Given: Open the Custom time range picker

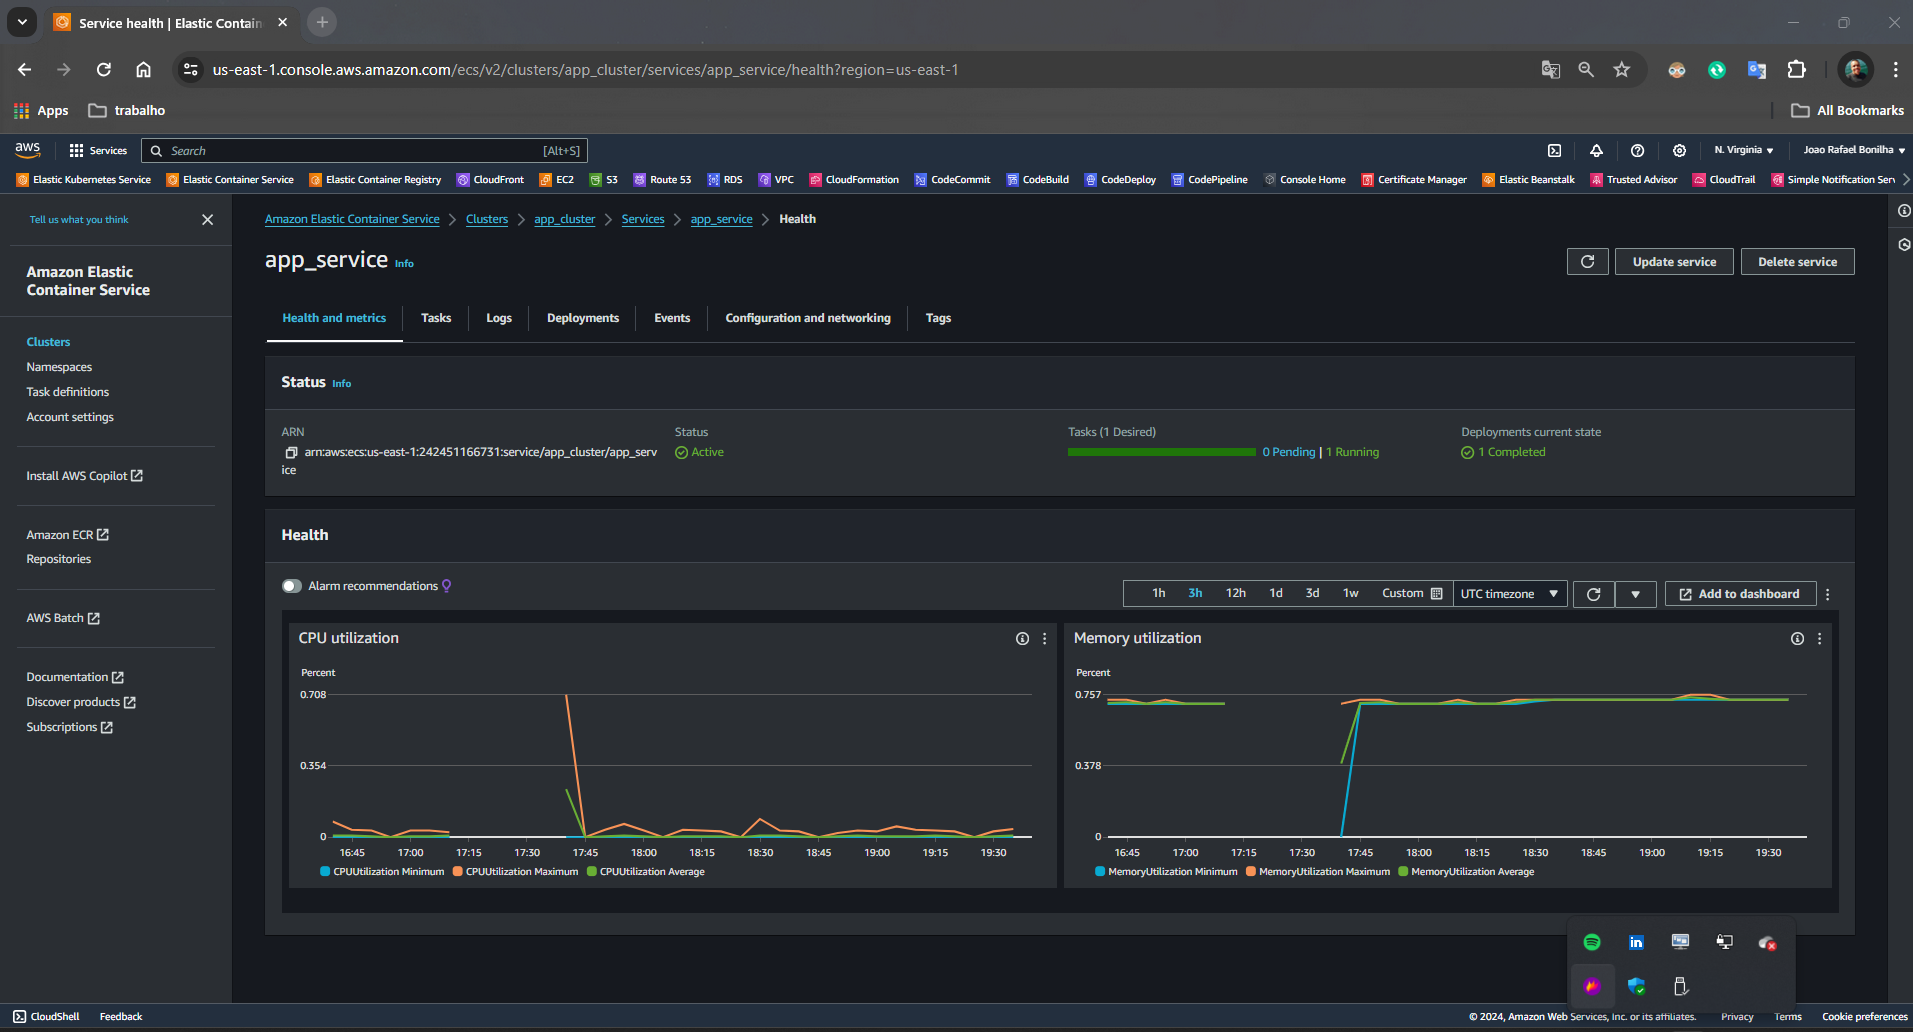Looking at the screenshot, I should 1412,594.
